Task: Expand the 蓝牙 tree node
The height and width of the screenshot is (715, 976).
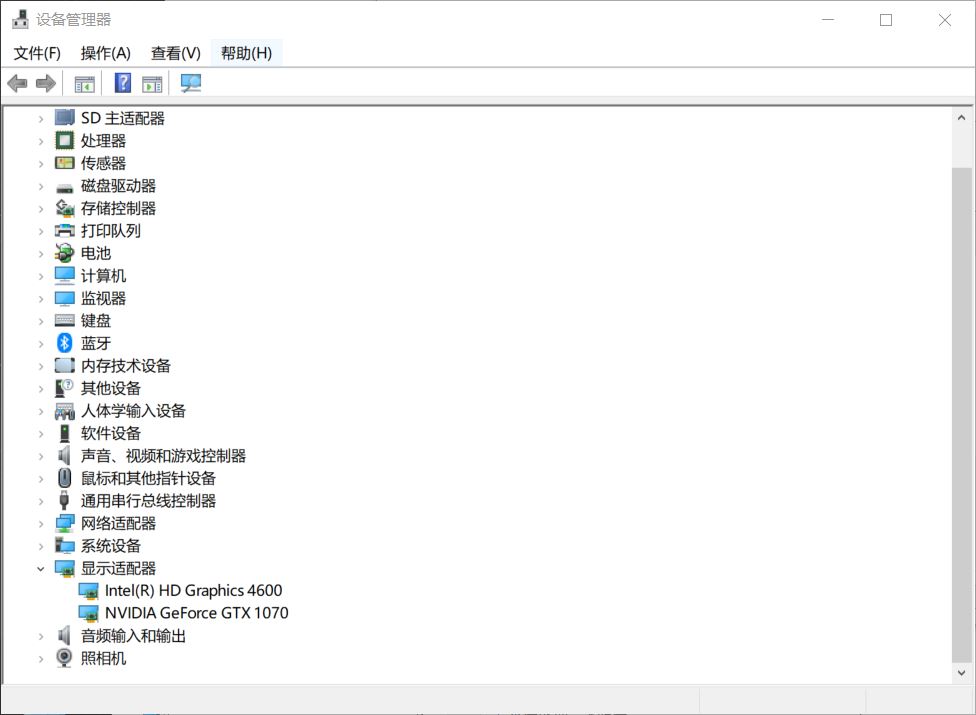Action: pos(40,343)
